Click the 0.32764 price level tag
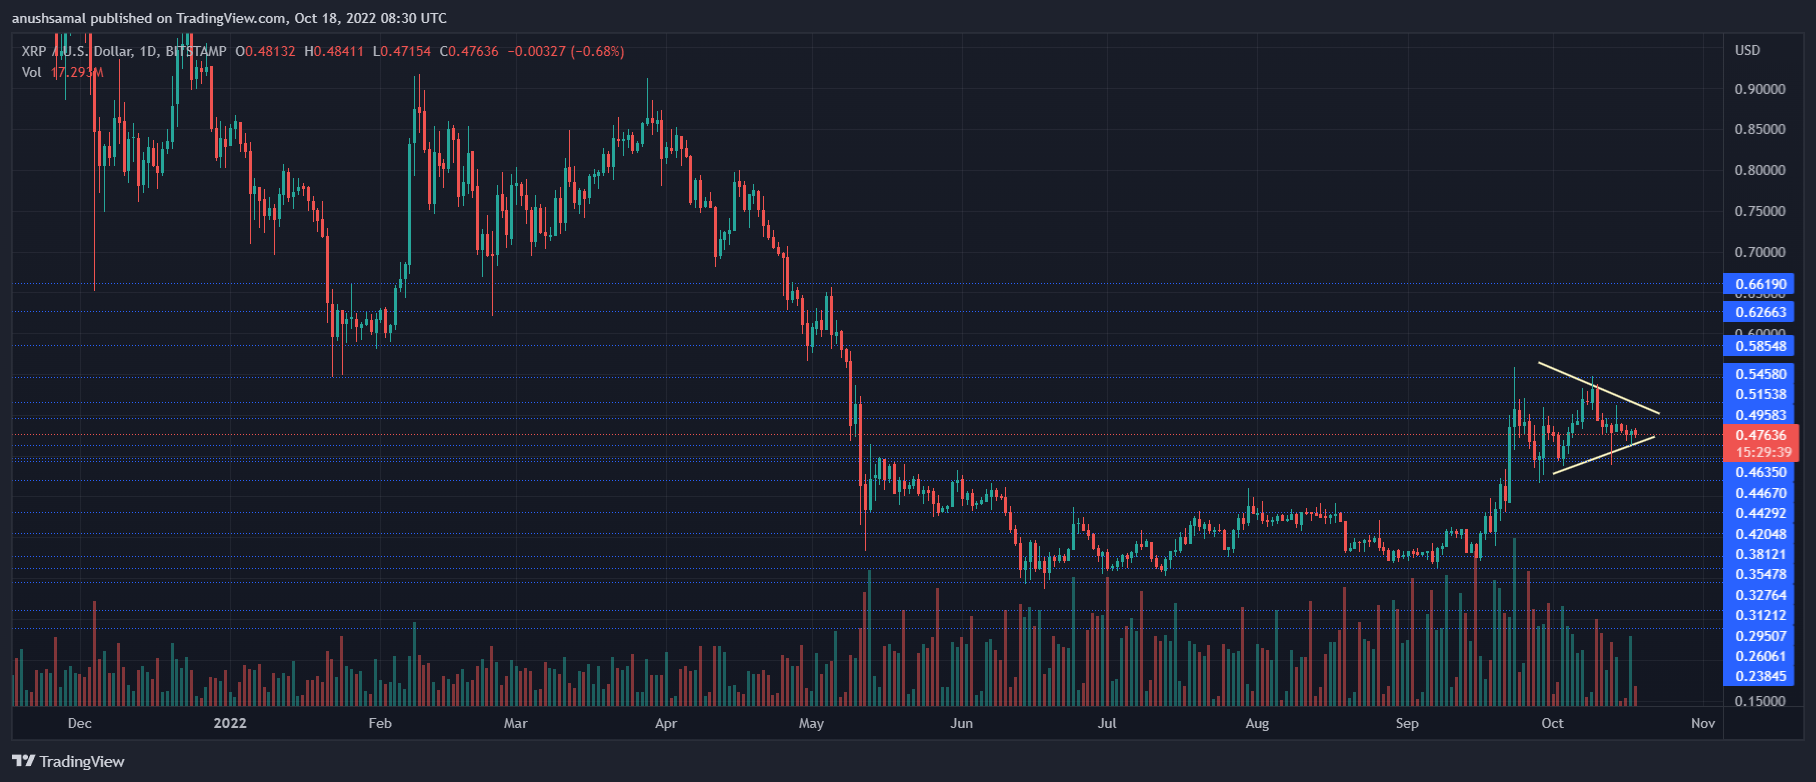This screenshot has height=782, width=1816. (1759, 595)
